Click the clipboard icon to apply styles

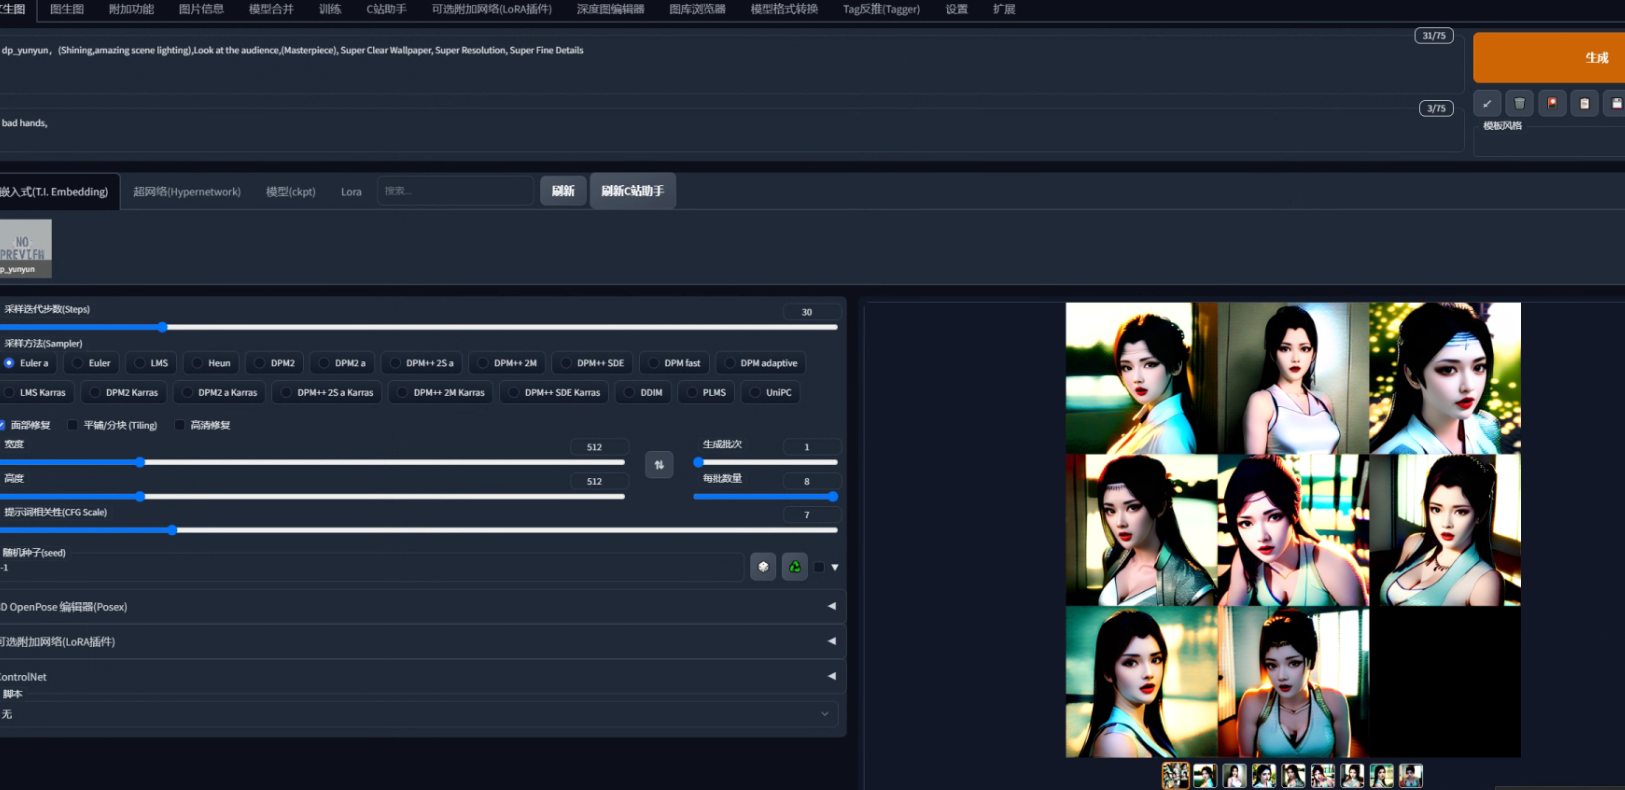(x=1584, y=103)
